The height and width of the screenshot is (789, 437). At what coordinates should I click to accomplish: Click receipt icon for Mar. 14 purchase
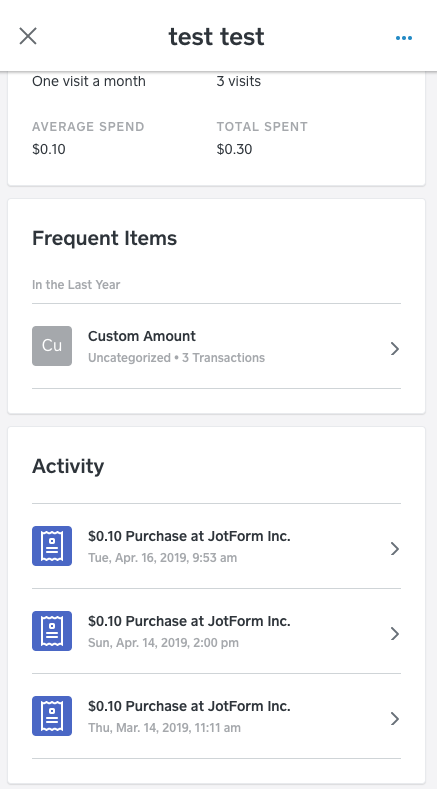[52, 716]
